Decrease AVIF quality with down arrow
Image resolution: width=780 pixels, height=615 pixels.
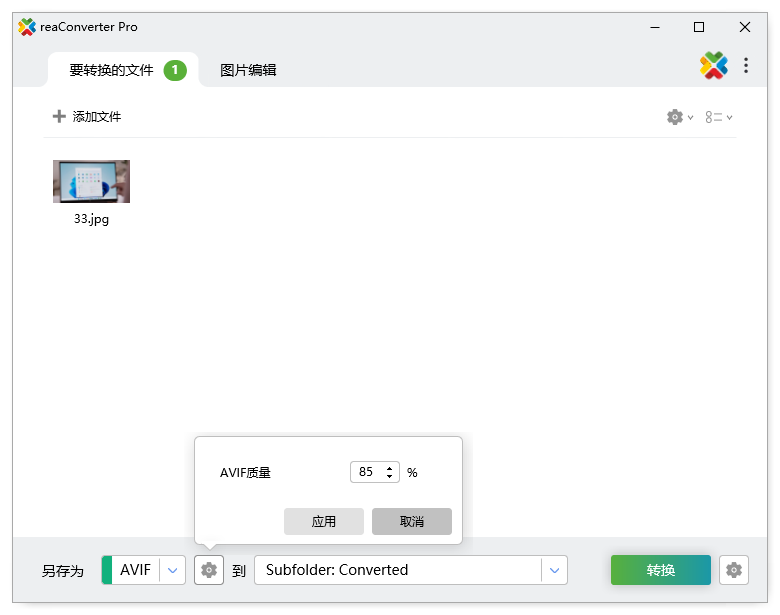click(x=390, y=477)
